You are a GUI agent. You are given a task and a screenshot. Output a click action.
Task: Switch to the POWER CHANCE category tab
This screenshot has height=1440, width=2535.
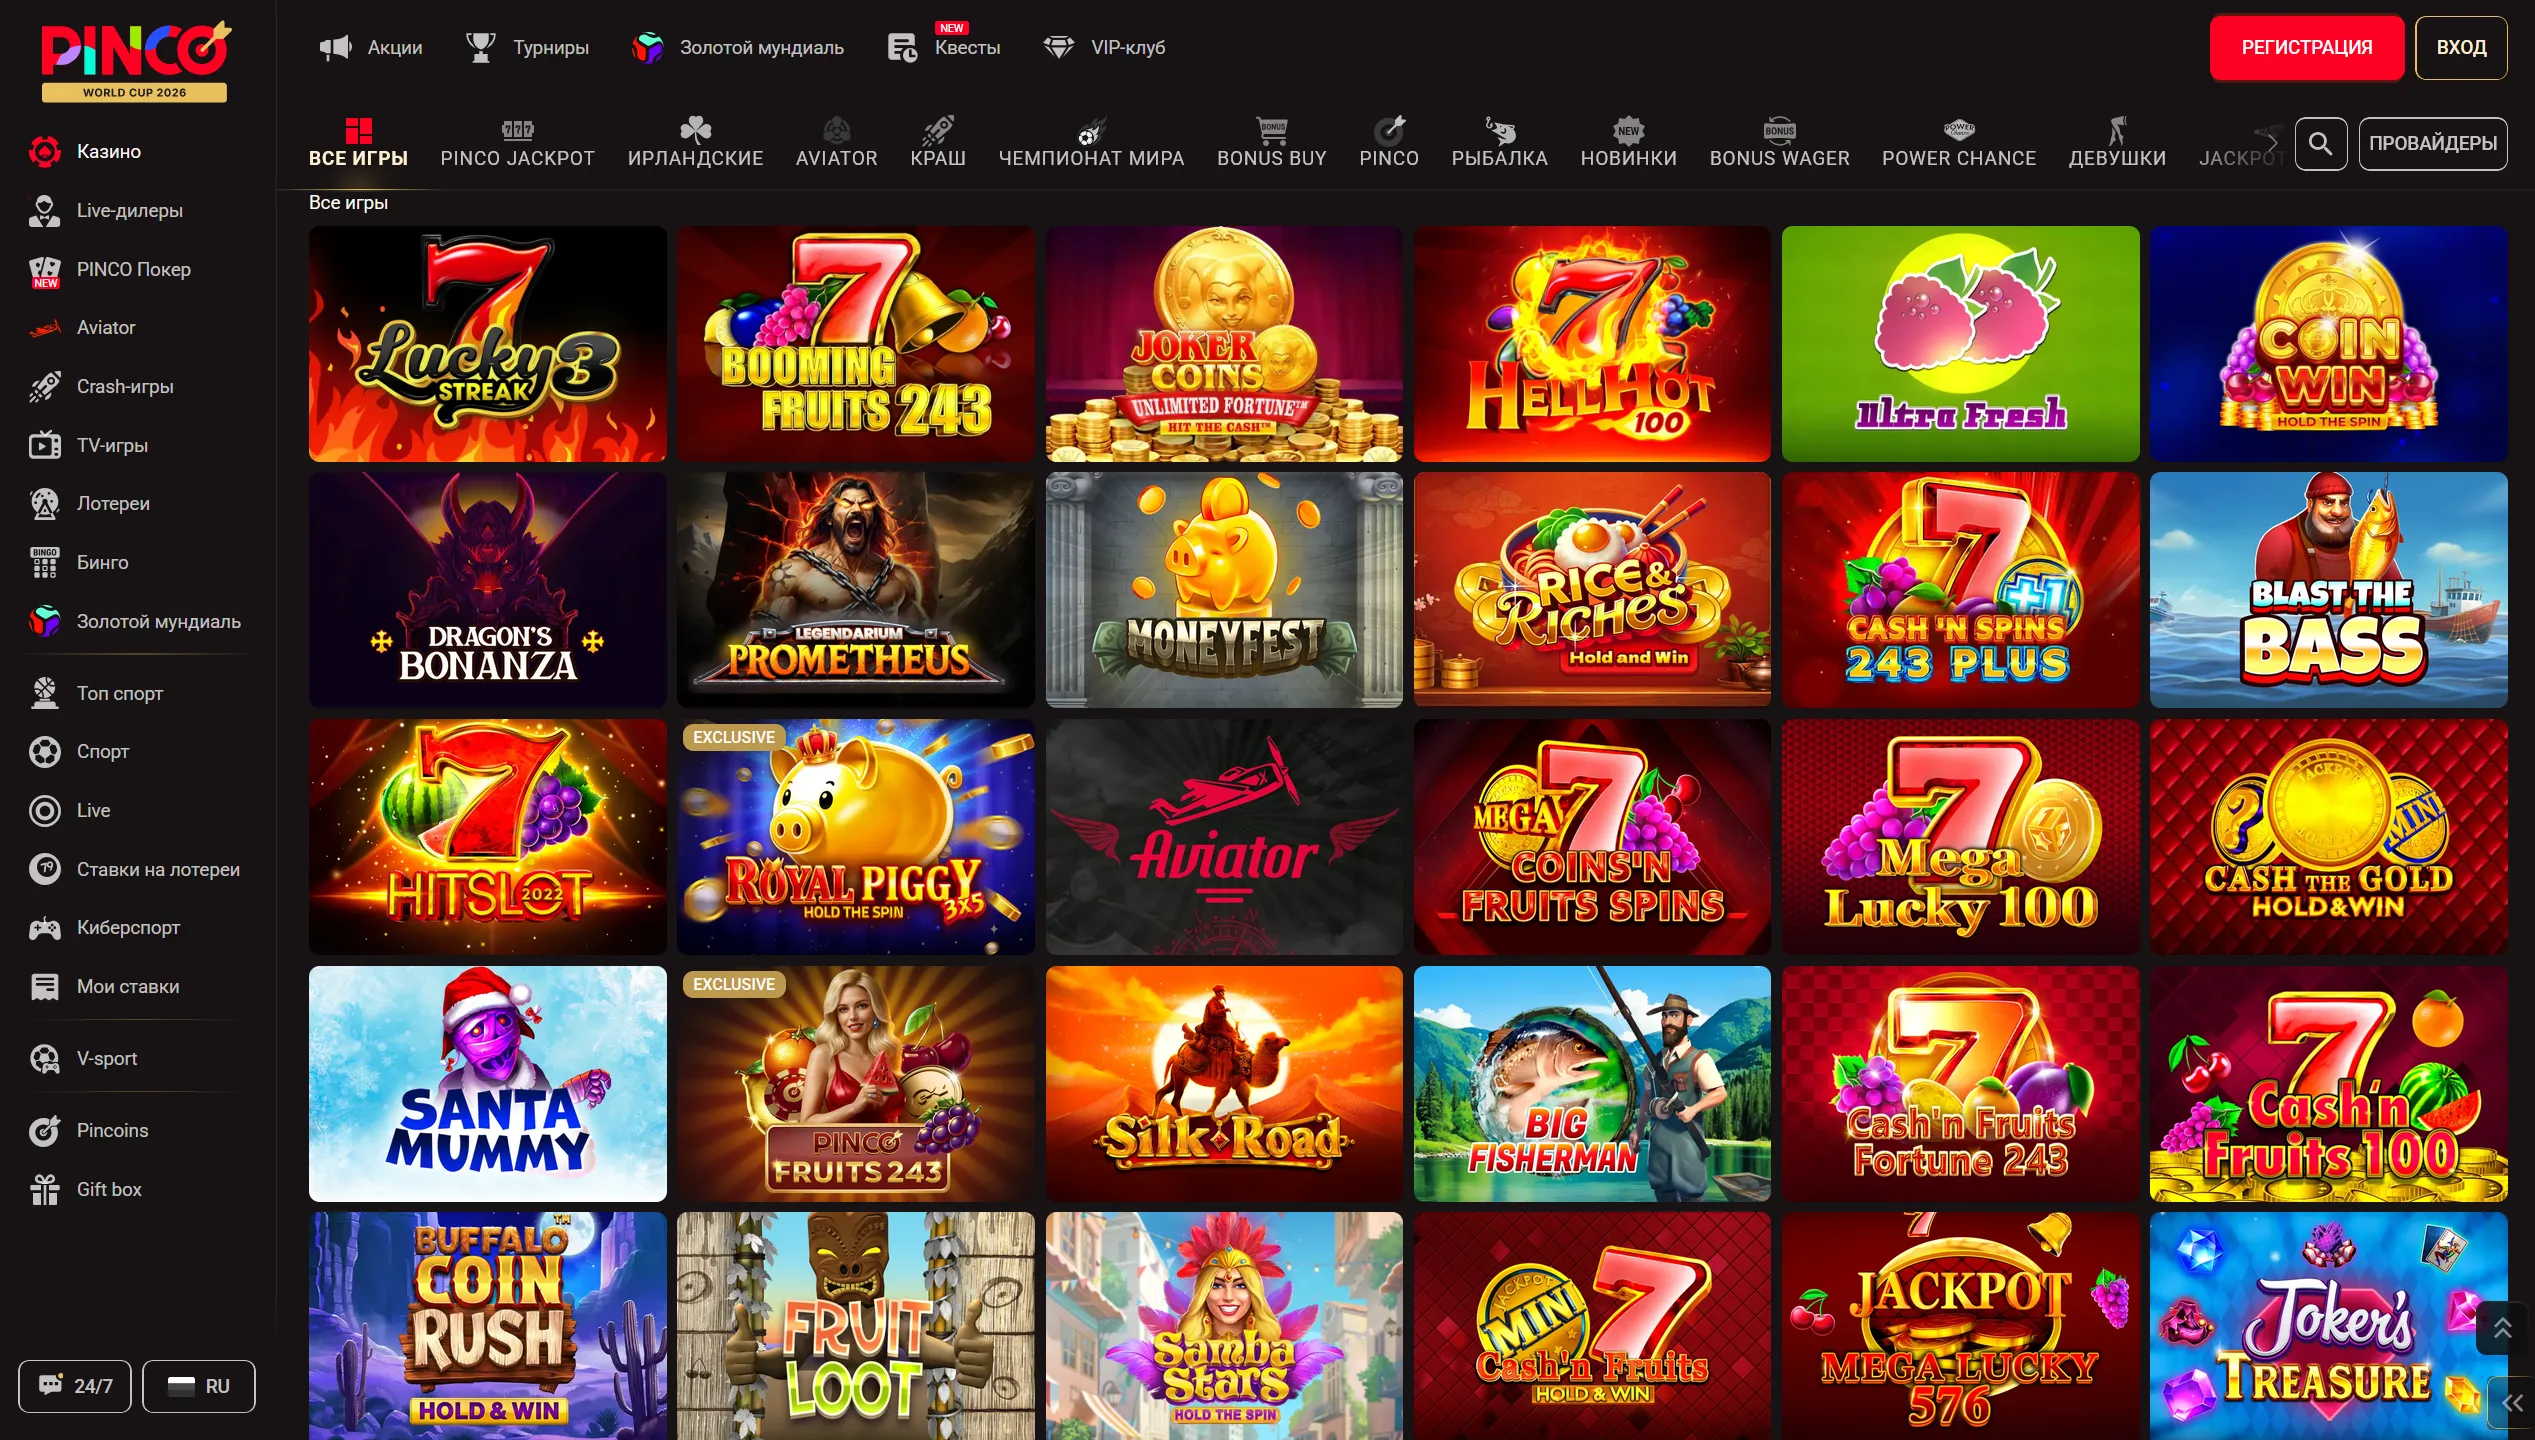coord(1958,143)
